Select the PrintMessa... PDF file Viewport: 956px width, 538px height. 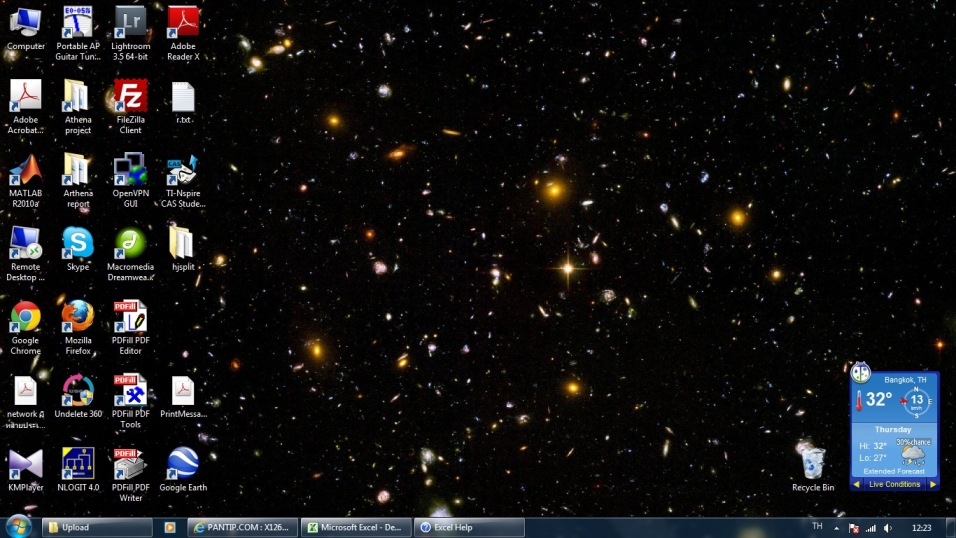click(183, 396)
